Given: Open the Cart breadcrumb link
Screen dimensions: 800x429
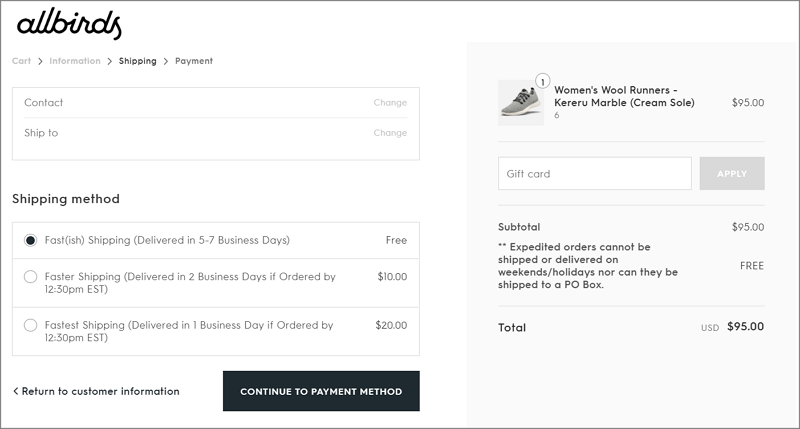Looking at the screenshot, I should (21, 61).
